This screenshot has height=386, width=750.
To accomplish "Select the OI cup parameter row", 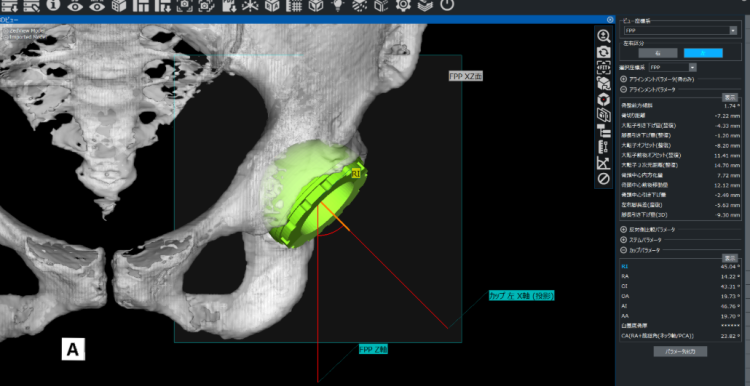I will click(680, 287).
